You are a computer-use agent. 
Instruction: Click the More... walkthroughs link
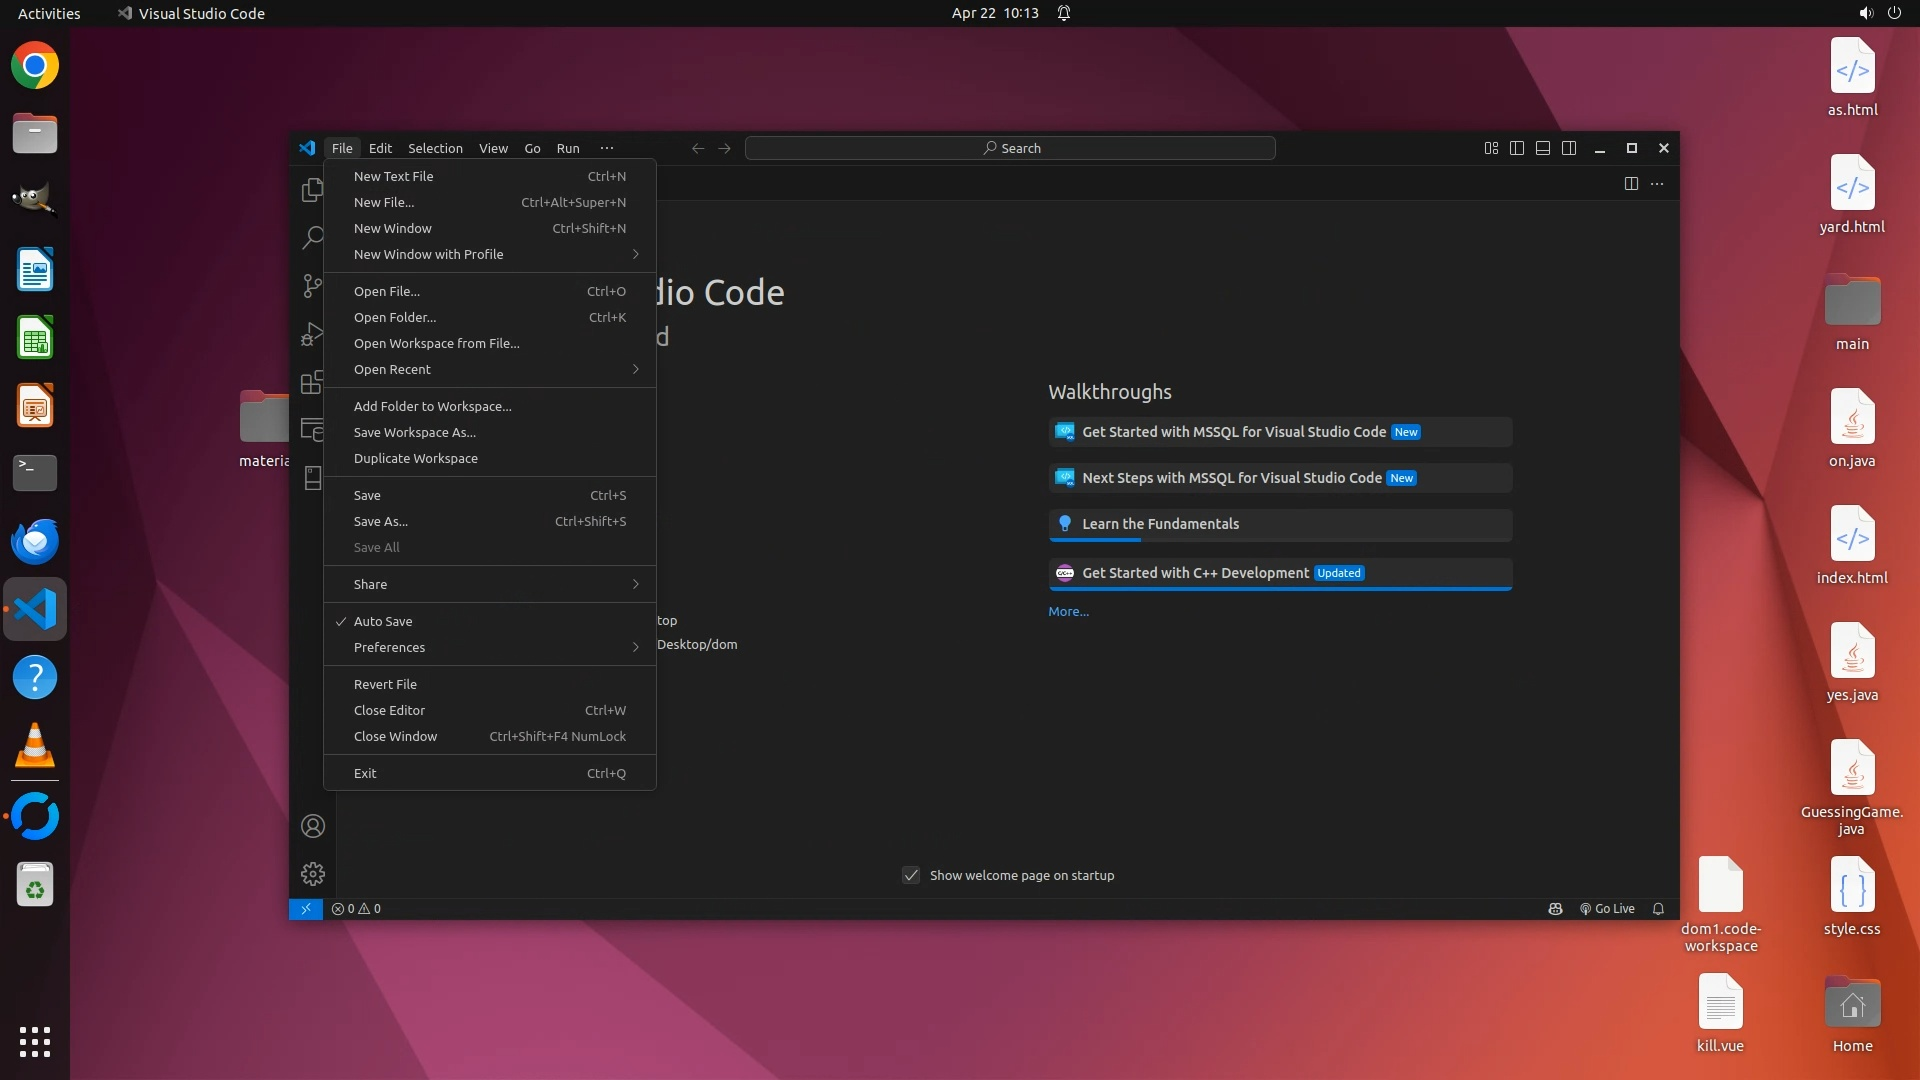(x=1068, y=611)
